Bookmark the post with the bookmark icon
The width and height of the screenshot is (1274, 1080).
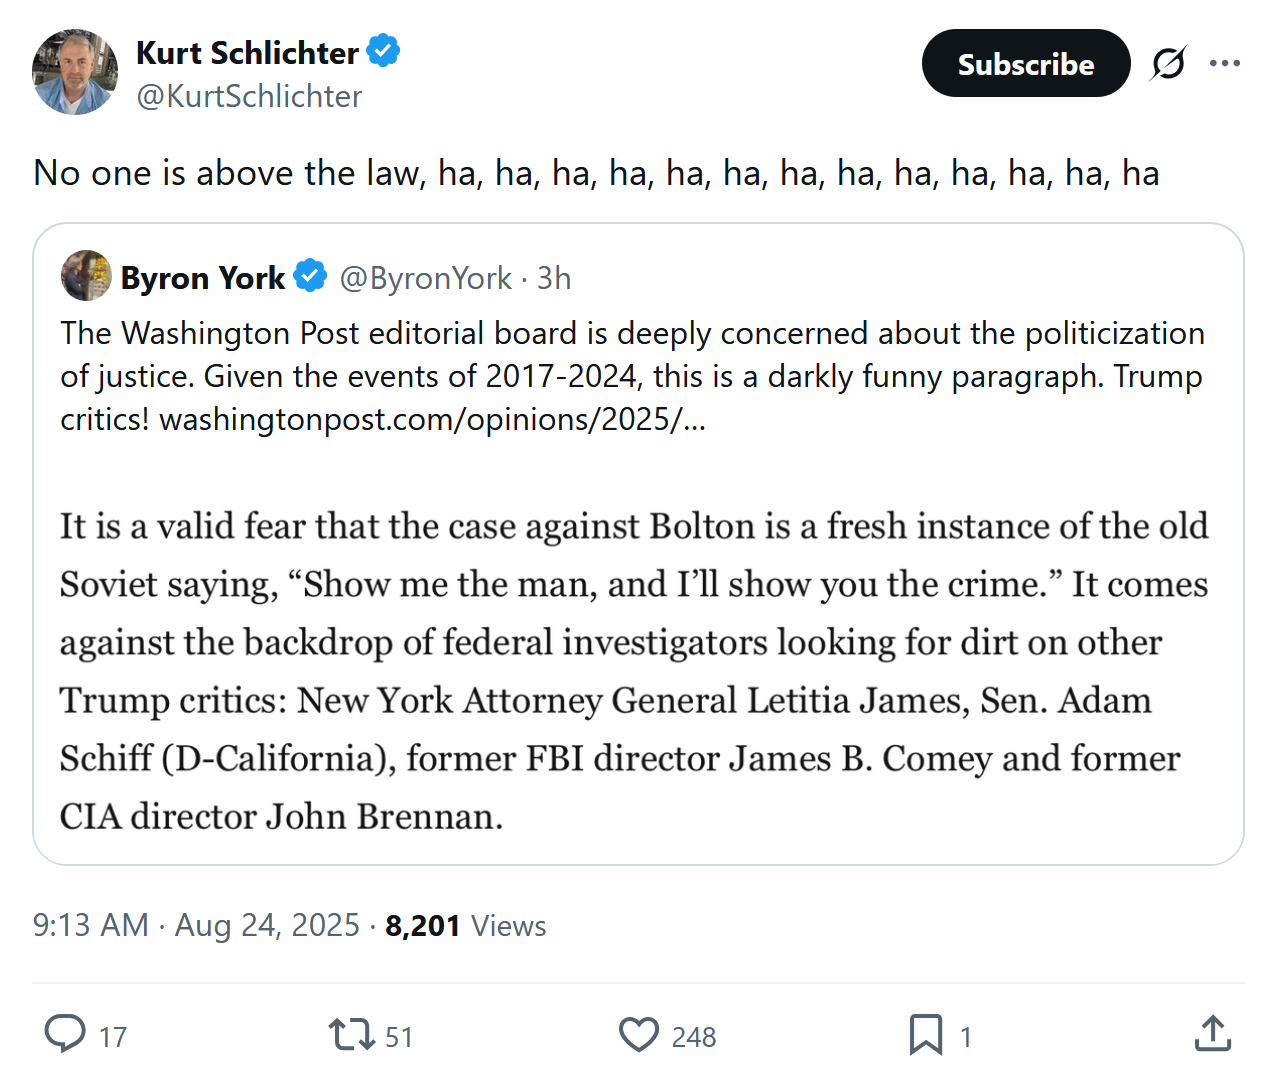coord(925,1034)
